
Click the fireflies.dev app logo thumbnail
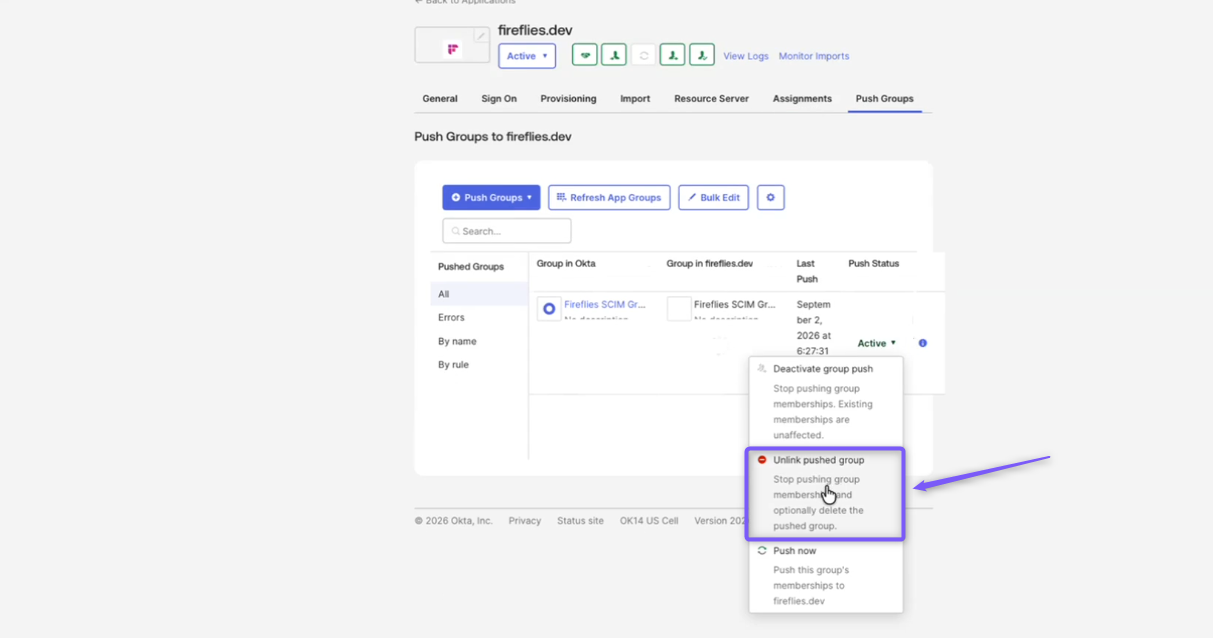point(452,47)
